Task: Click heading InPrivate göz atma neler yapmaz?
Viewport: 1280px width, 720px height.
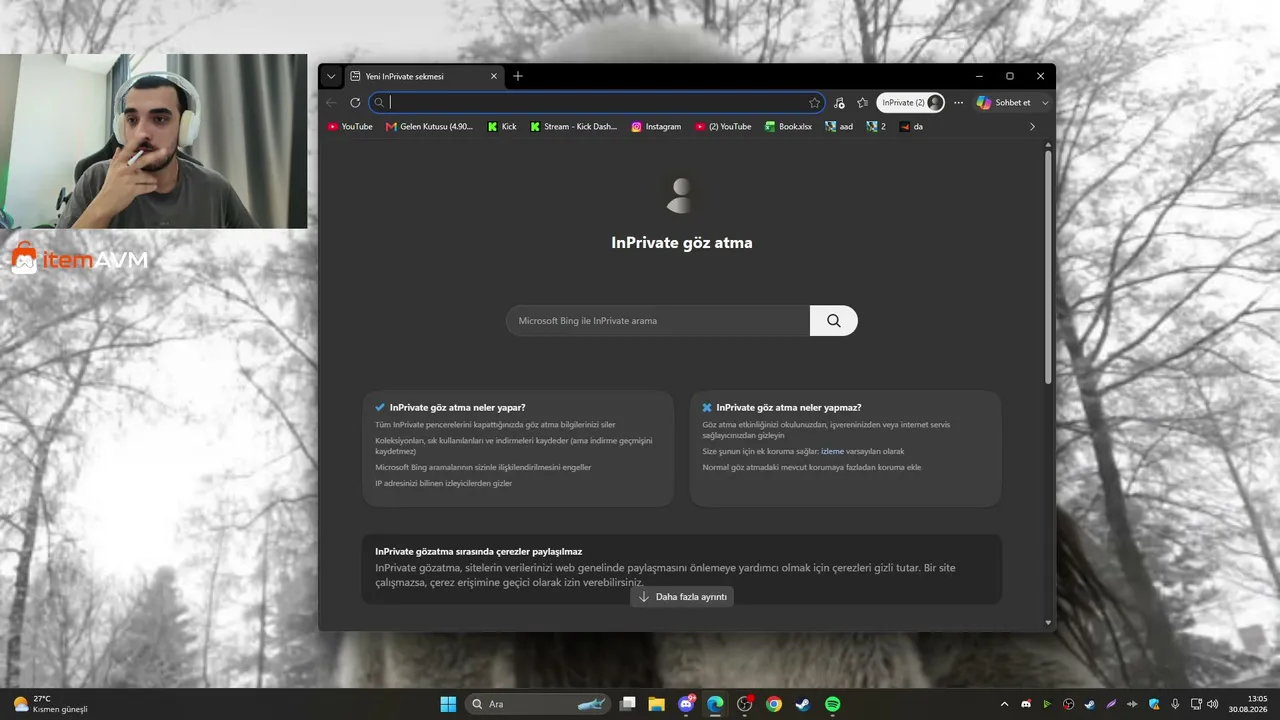Action: 788,407
